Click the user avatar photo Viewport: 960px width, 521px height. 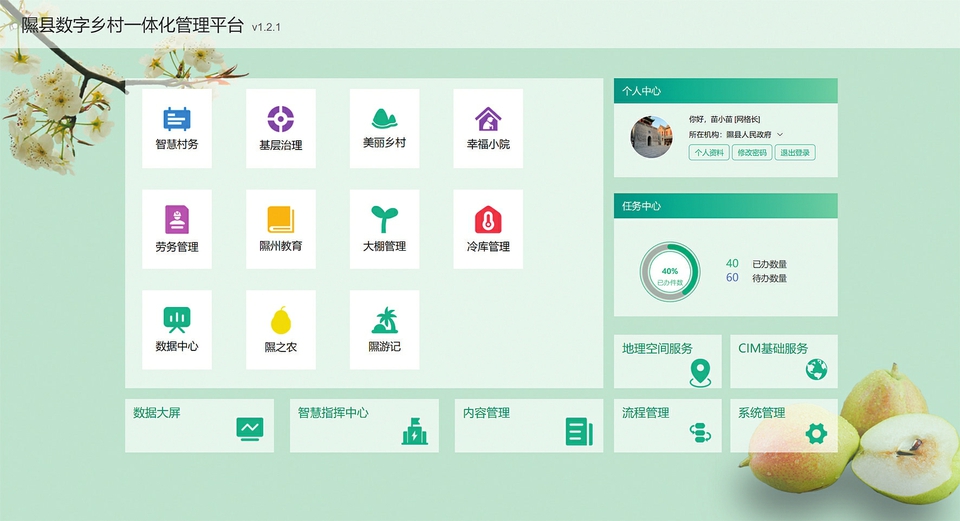651,137
